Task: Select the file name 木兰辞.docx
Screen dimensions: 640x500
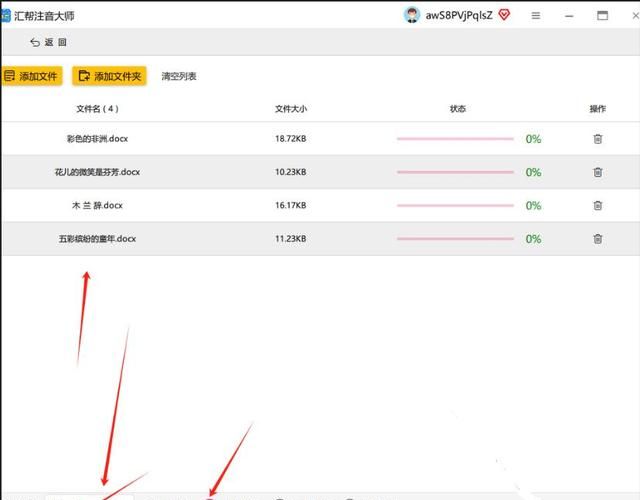Action: [x=98, y=205]
